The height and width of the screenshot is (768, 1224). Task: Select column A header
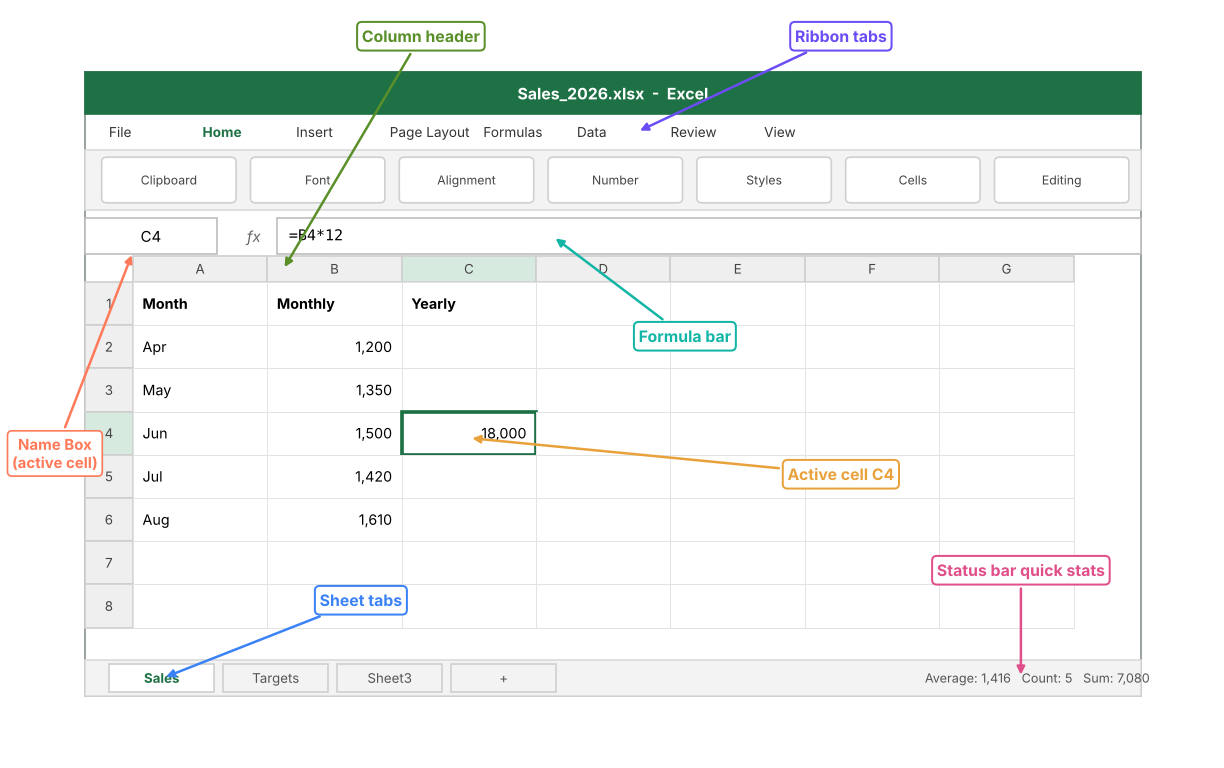click(x=200, y=269)
